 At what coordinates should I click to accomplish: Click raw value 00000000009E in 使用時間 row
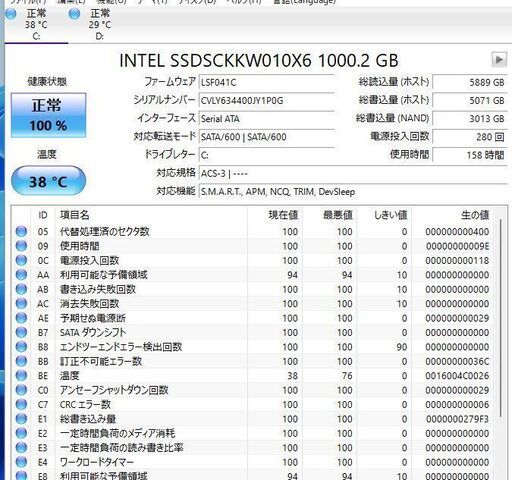457,246
